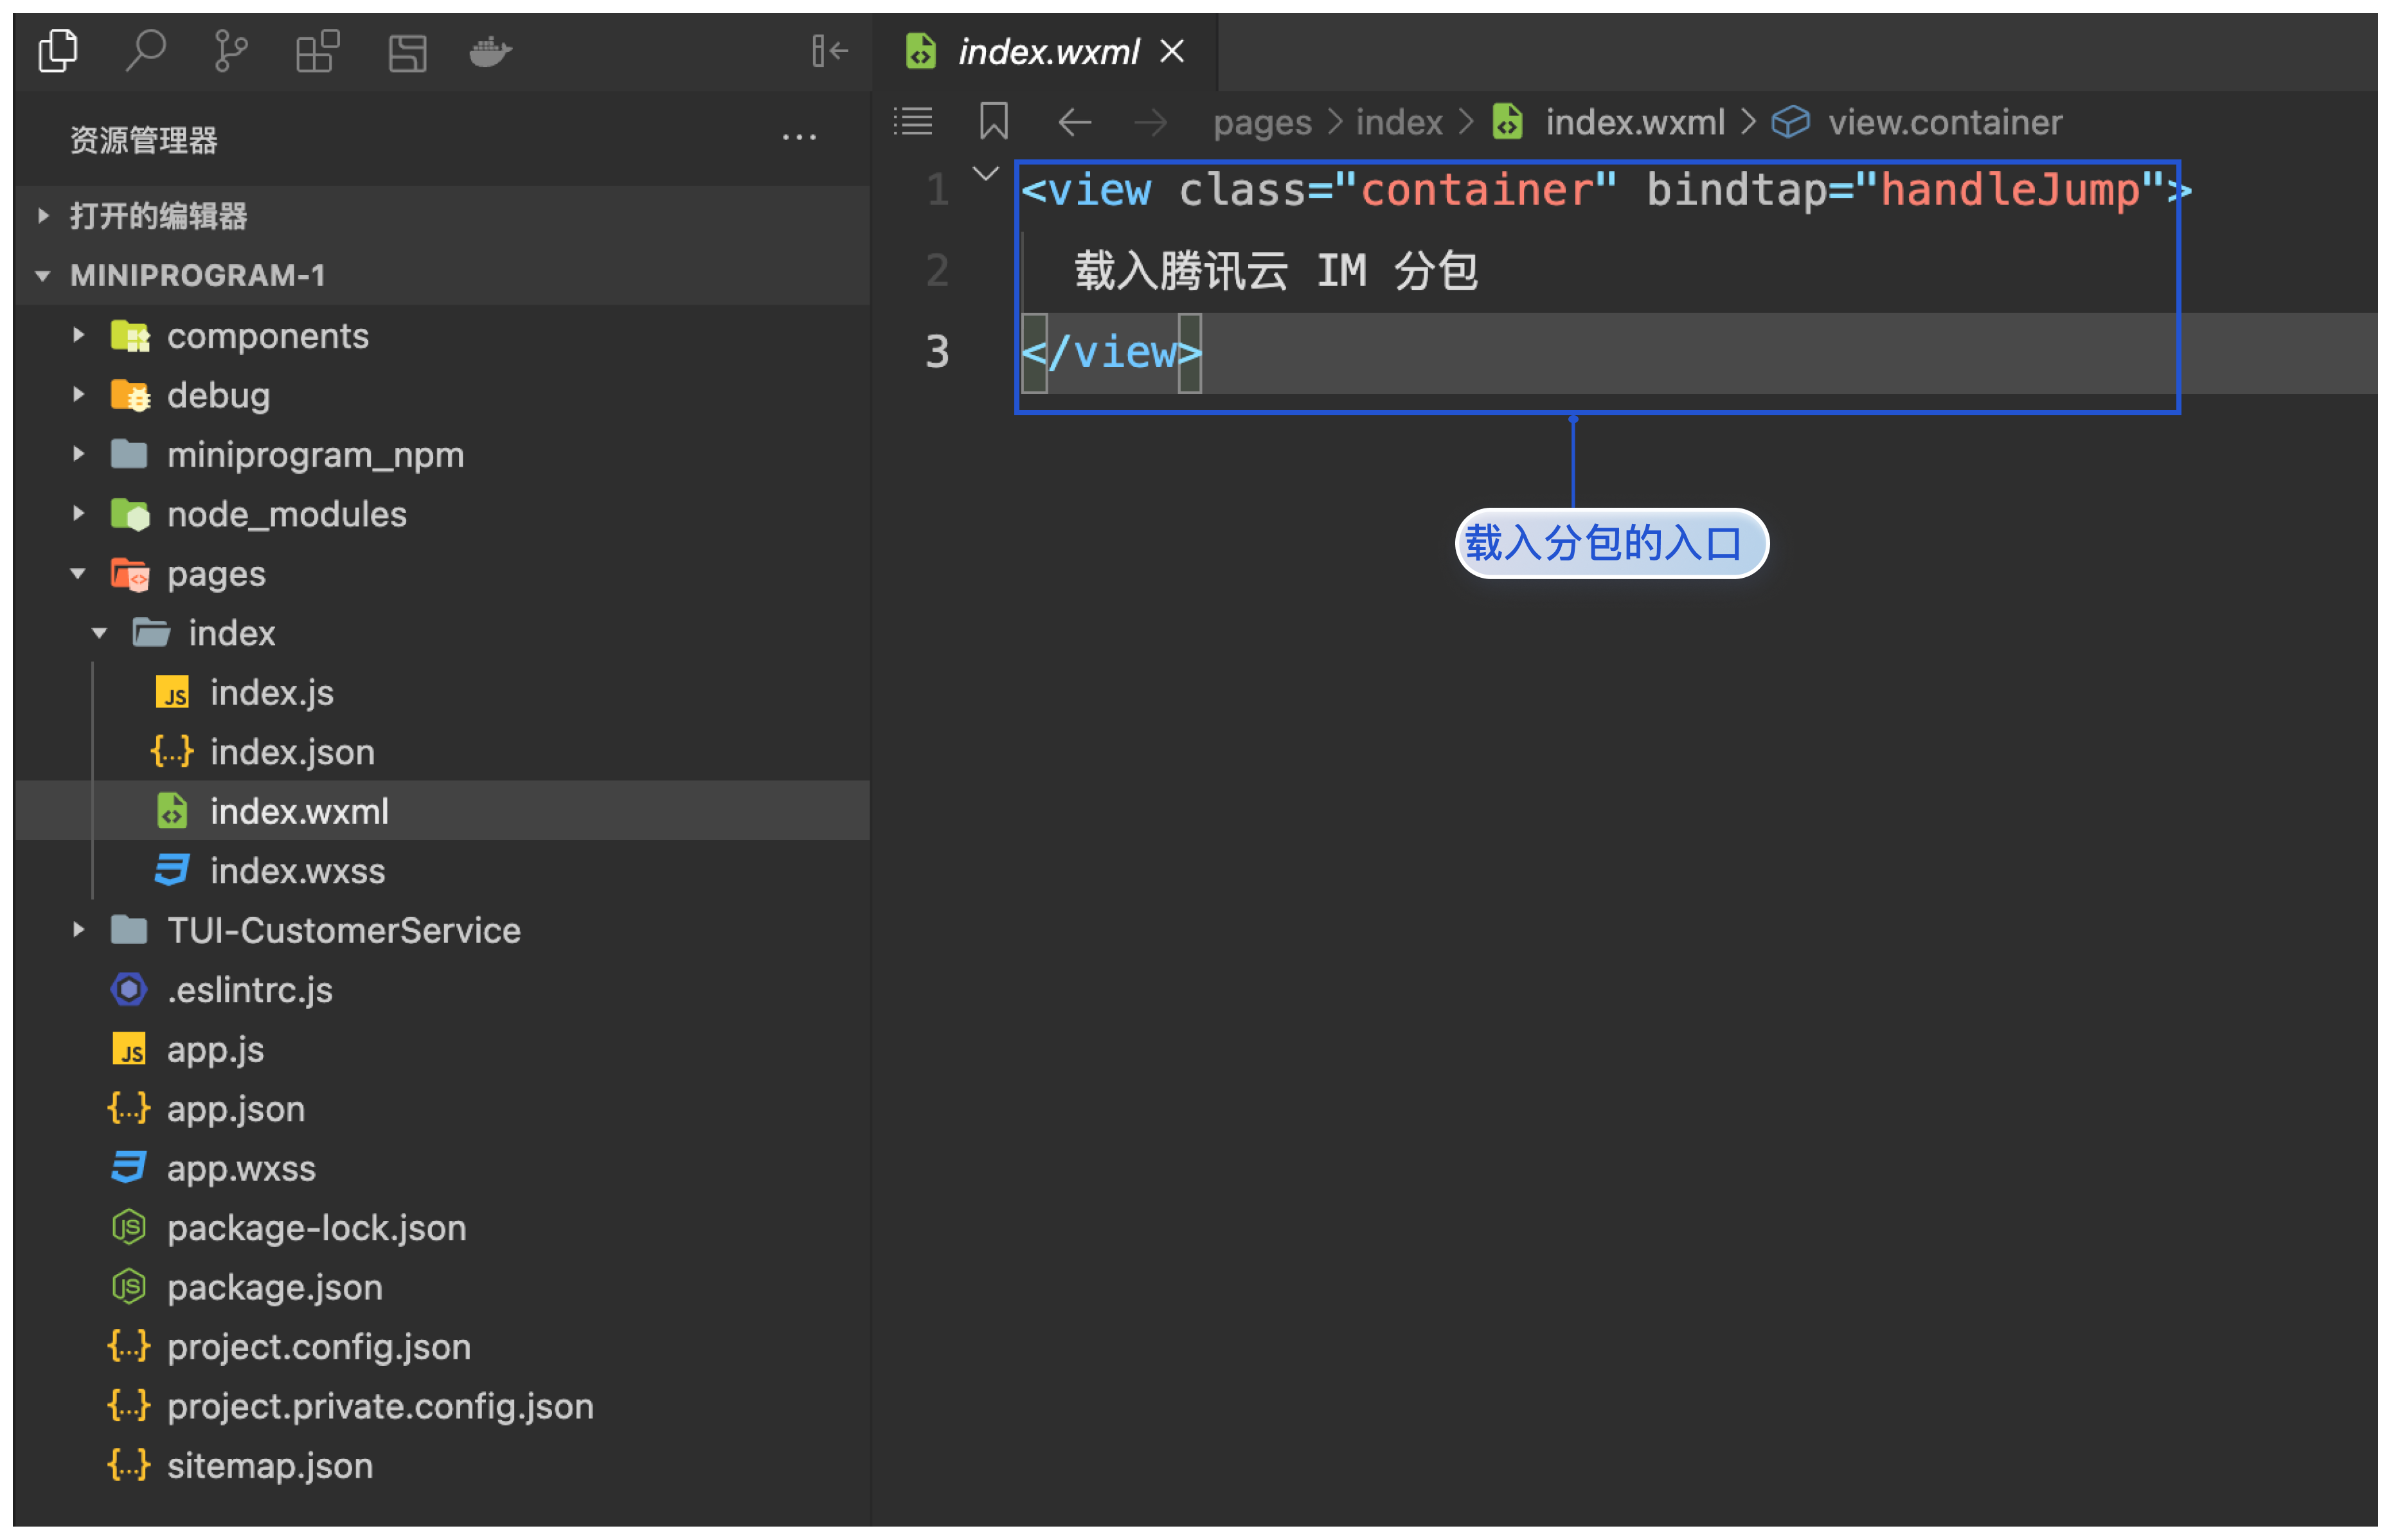Open project.private.config.json file
Viewport: 2391px width, 1540px height.
pos(442,1406)
